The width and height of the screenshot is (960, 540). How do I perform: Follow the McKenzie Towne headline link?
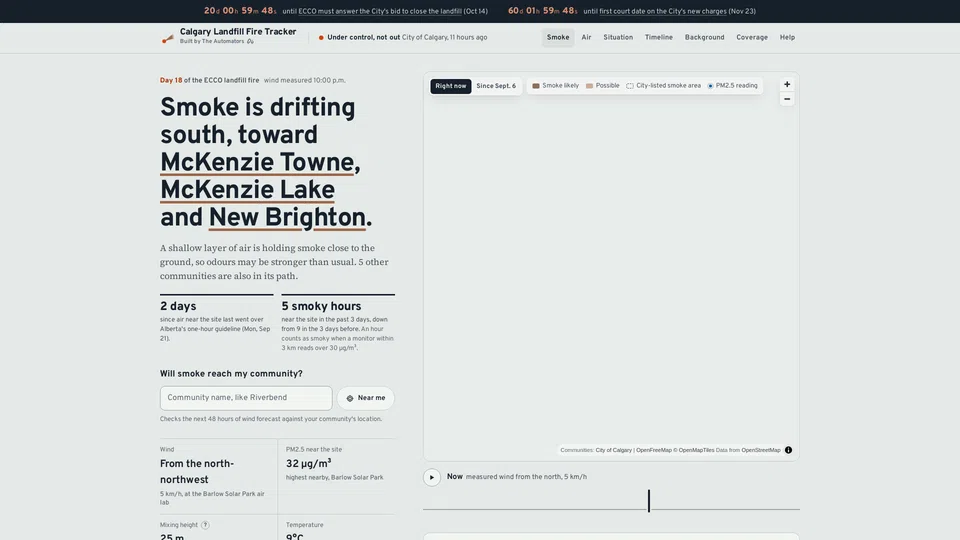click(x=257, y=163)
